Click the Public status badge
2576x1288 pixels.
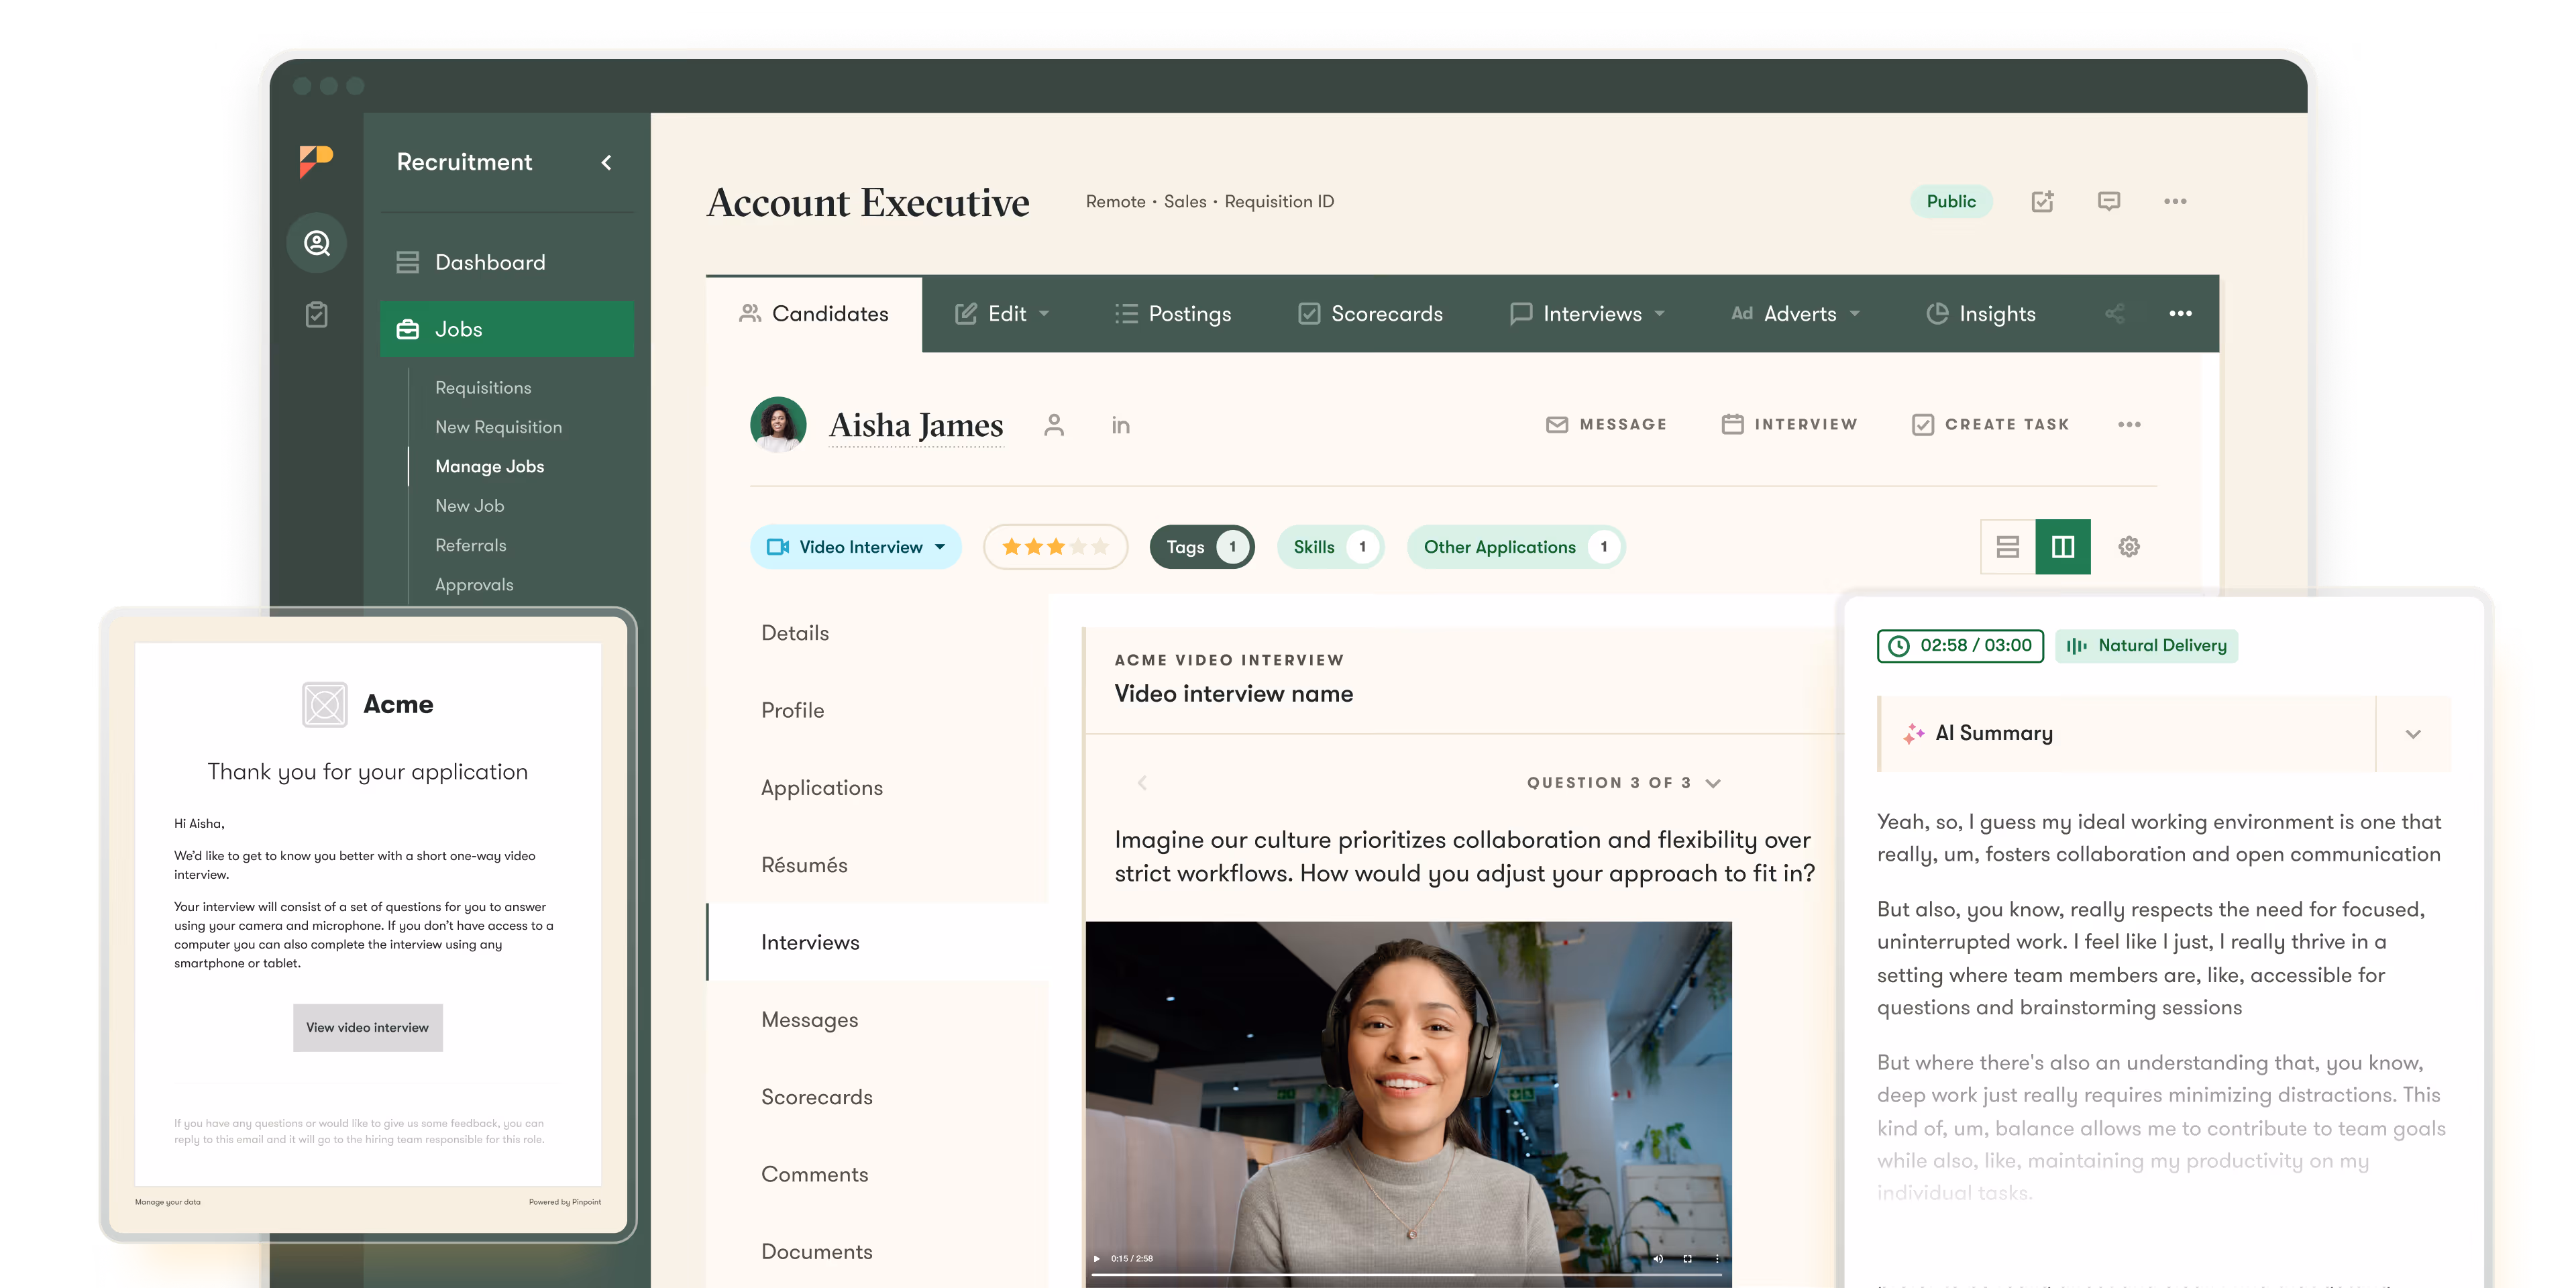pos(1950,201)
